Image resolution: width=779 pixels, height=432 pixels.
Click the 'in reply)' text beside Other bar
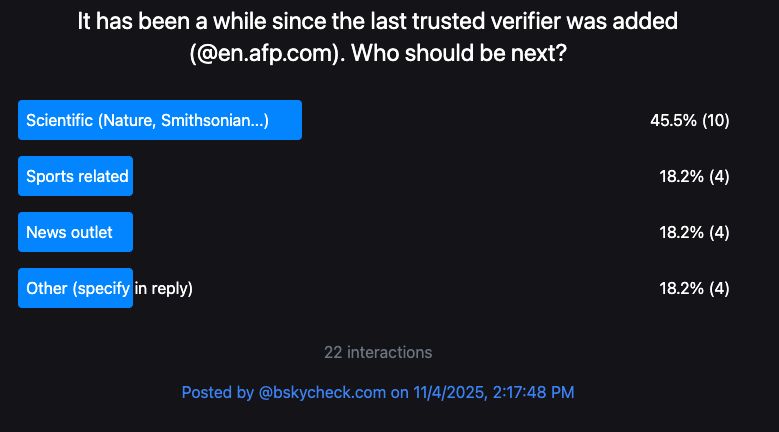pyautogui.click(x=163, y=288)
